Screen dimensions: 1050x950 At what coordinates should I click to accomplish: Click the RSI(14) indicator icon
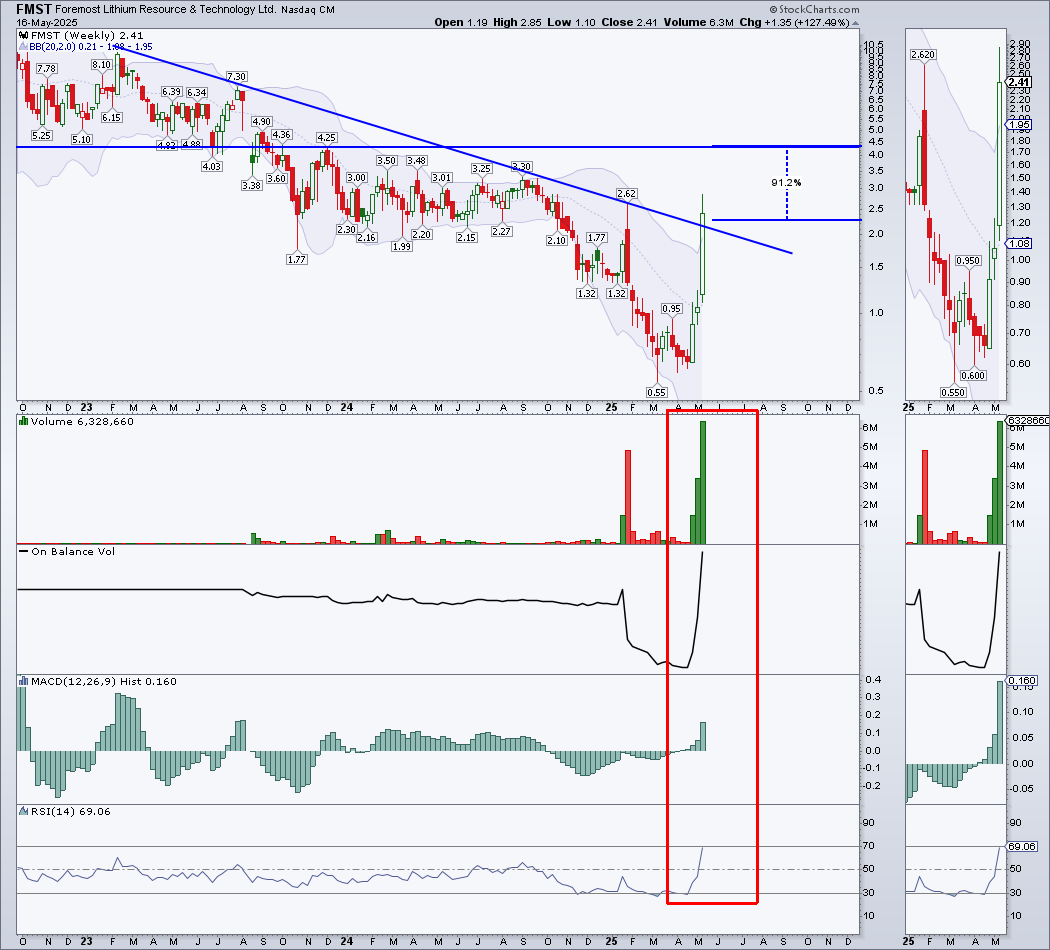tap(22, 810)
